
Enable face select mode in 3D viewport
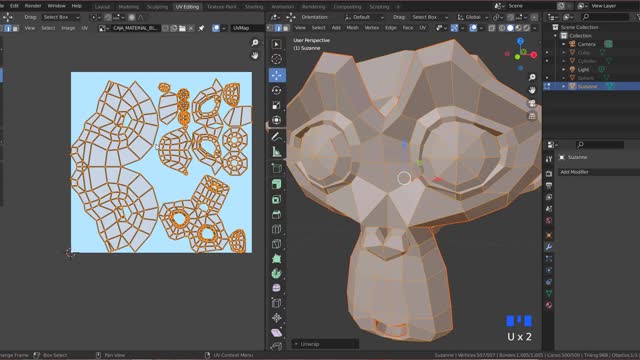coord(286,28)
